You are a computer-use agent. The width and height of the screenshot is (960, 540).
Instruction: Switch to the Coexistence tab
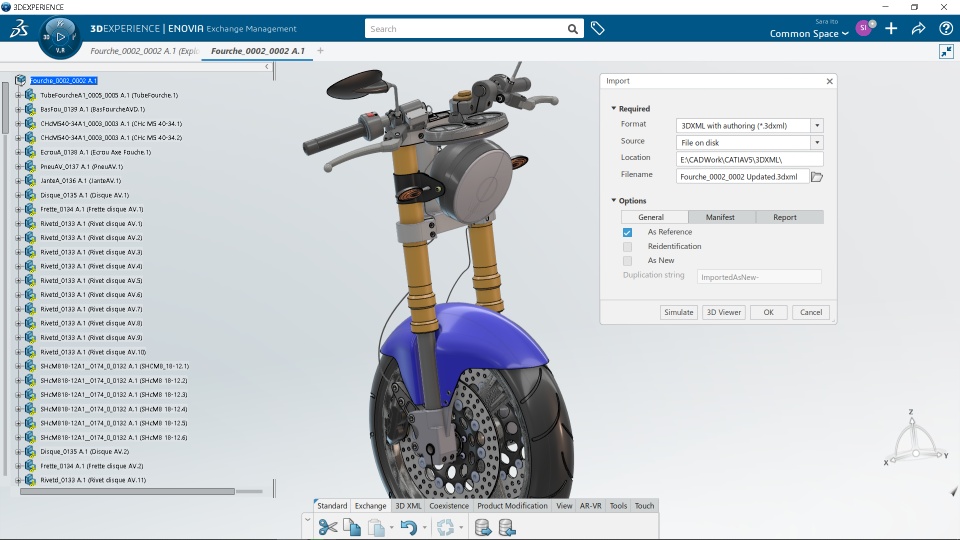(x=449, y=506)
